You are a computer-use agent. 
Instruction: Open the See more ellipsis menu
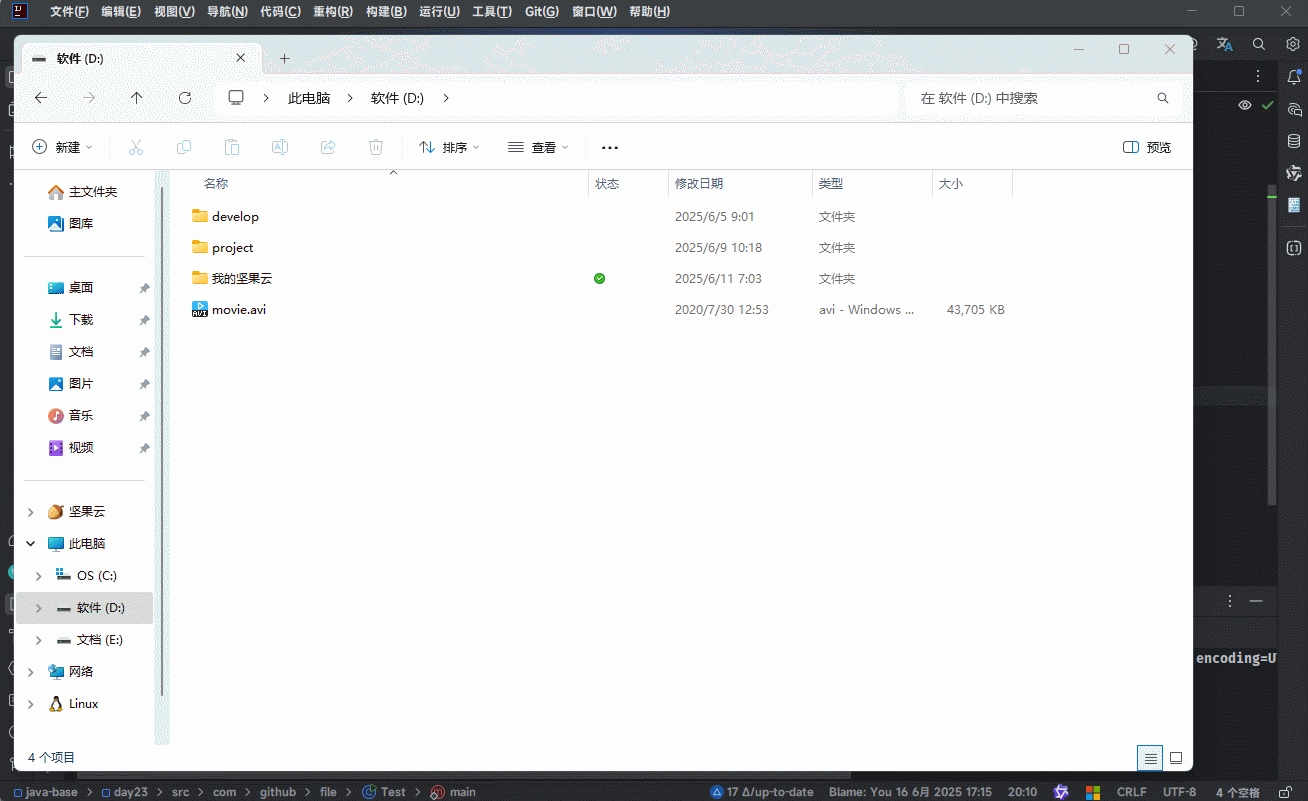click(610, 147)
